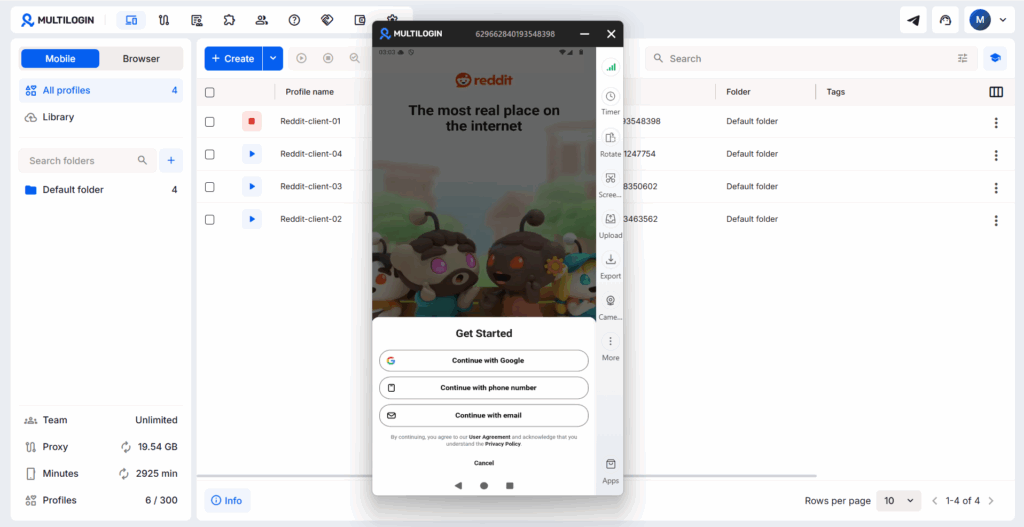
Task: Open the scripts/automation icon in top navigation
Action: pyautogui.click(x=197, y=20)
